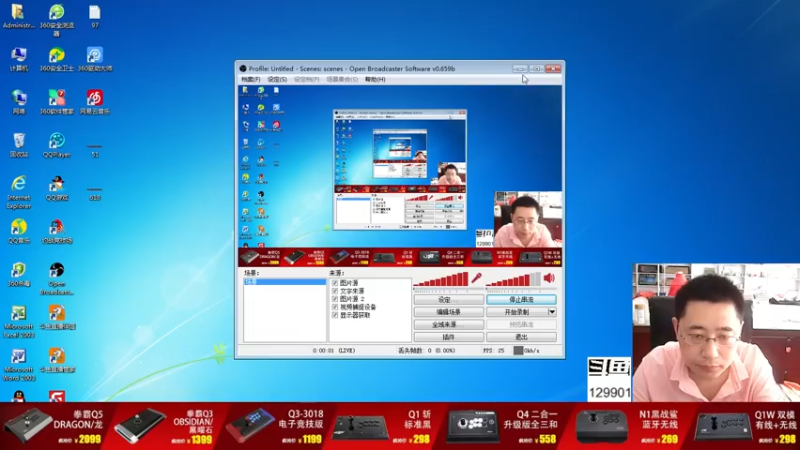
Task: Click the OBS stream preview area
Action: pyautogui.click(x=401, y=176)
